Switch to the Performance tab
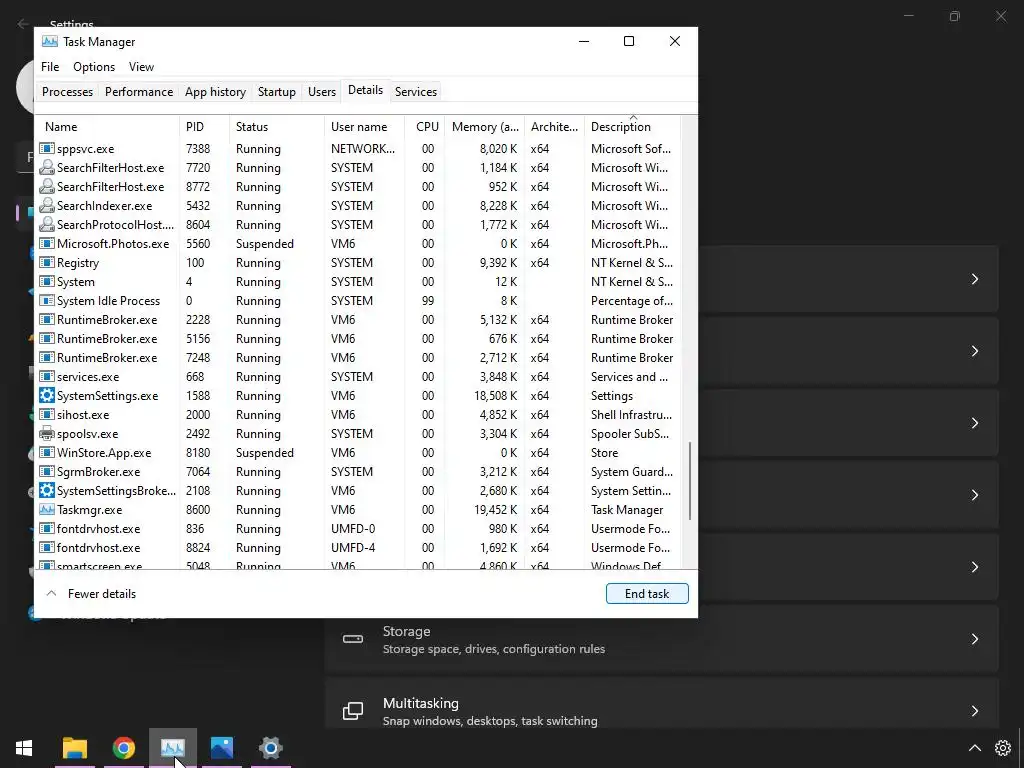Screen dimensions: 1024x768 pos(139,91)
